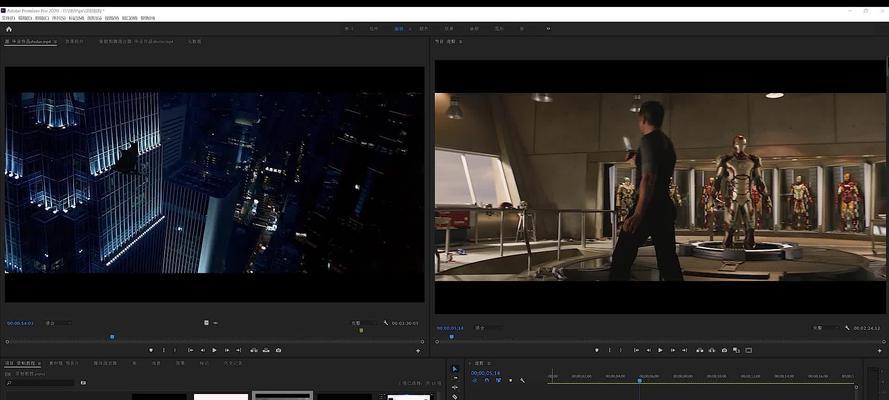
Task: Add marker in the Source monitor
Action: click(151, 350)
